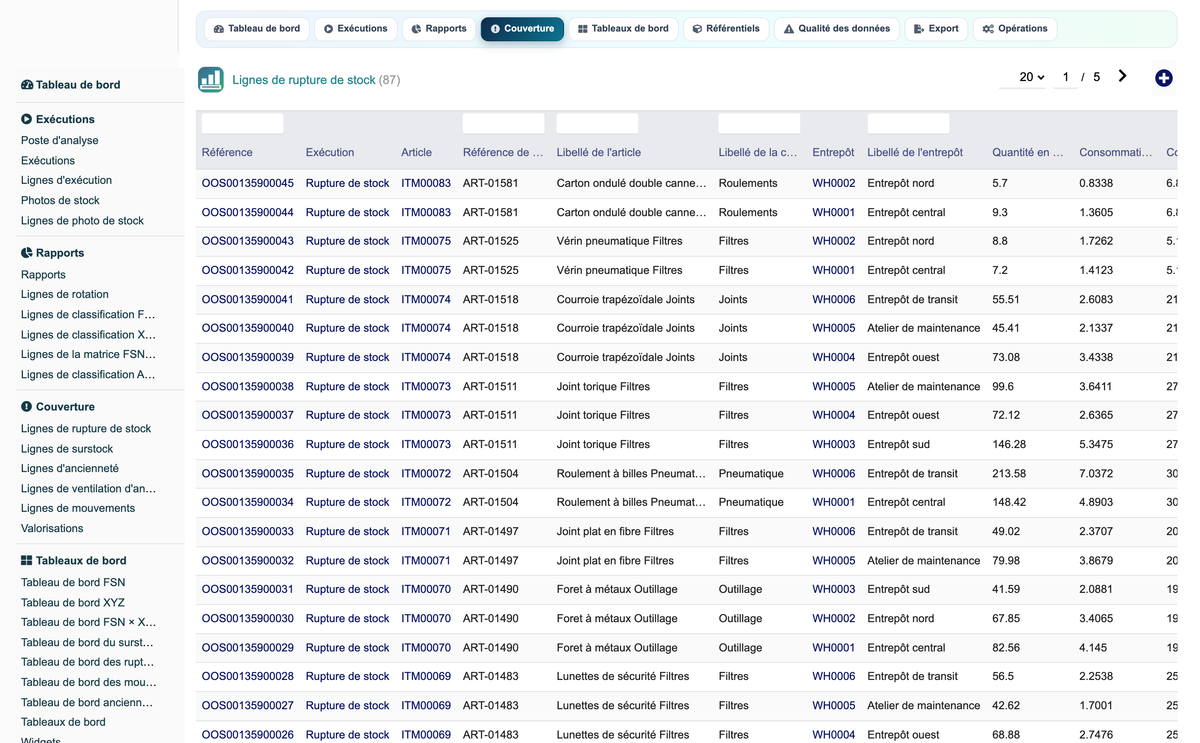Click the Lignes de rupture de stock title
Screen dimensions: 1200x743
click(304, 80)
